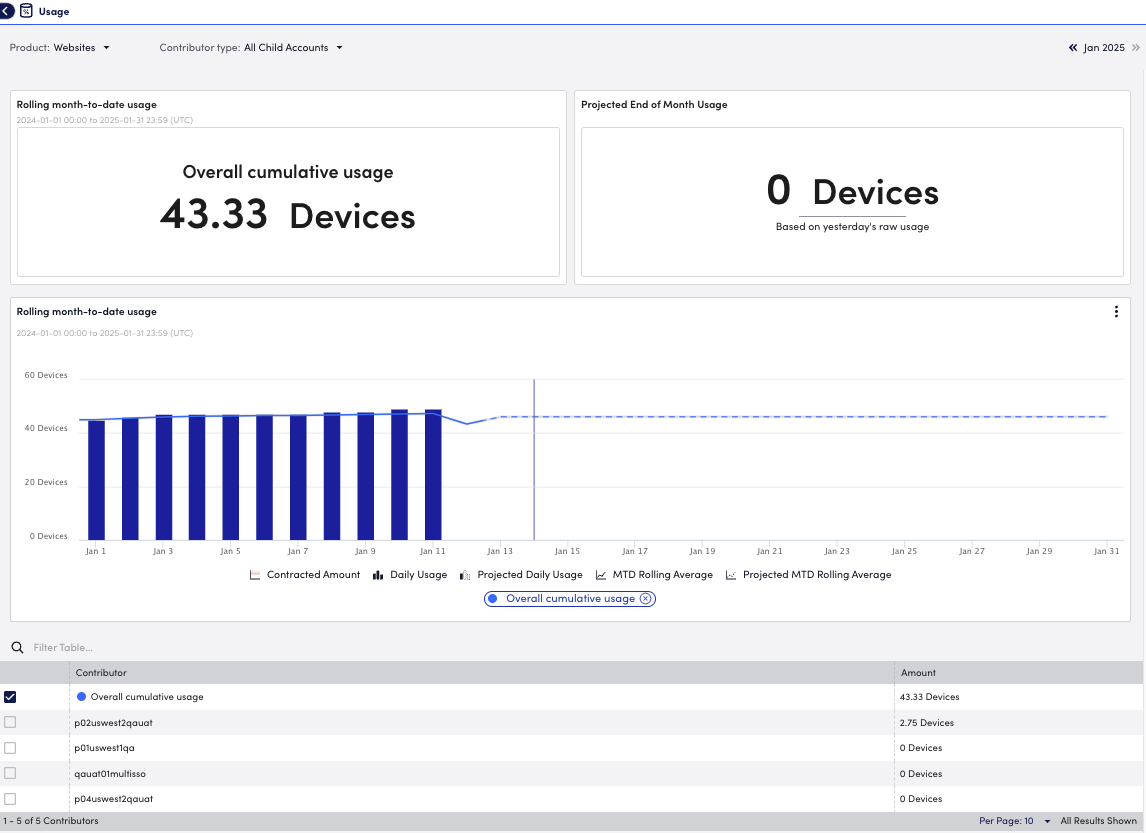The width and height of the screenshot is (1146, 833).
Task: Click the vertical current-date marker in the chart
Action: [534, 460]
